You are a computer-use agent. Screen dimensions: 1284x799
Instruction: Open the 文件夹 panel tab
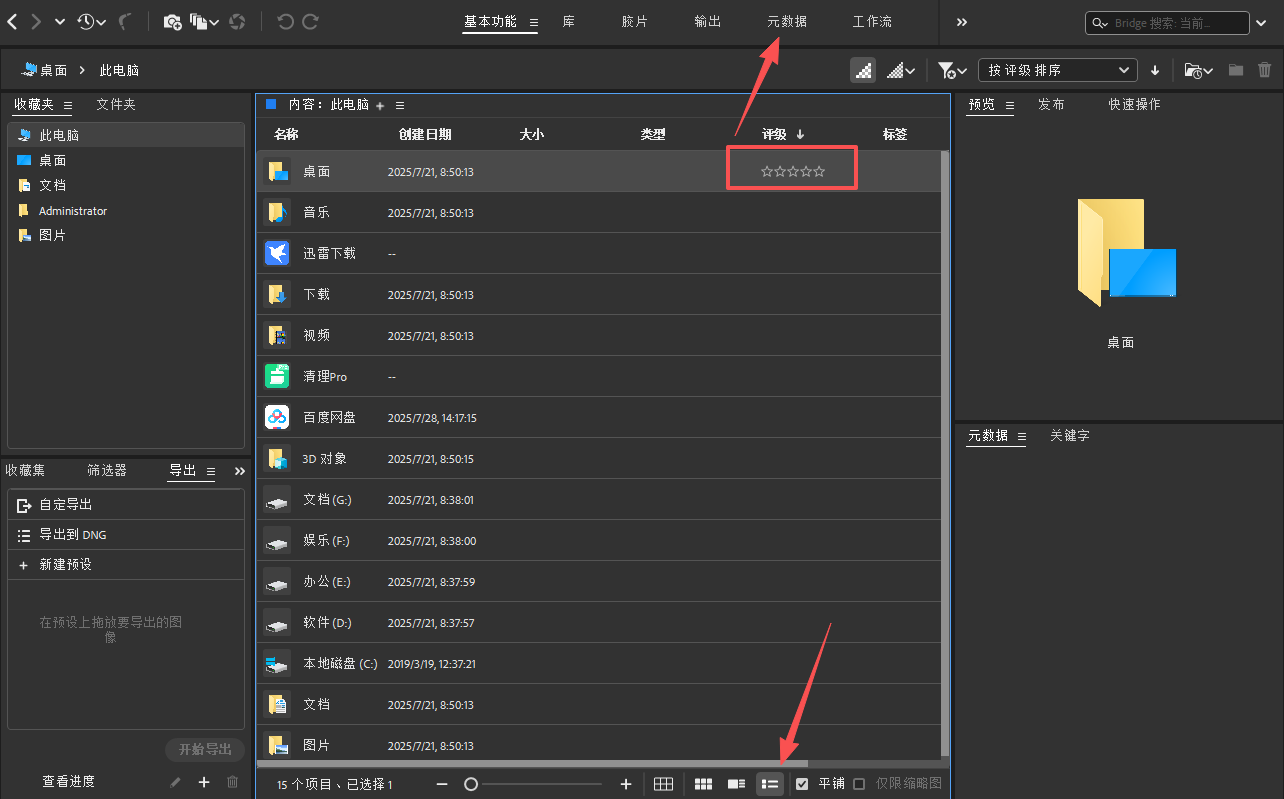(116, 104)
